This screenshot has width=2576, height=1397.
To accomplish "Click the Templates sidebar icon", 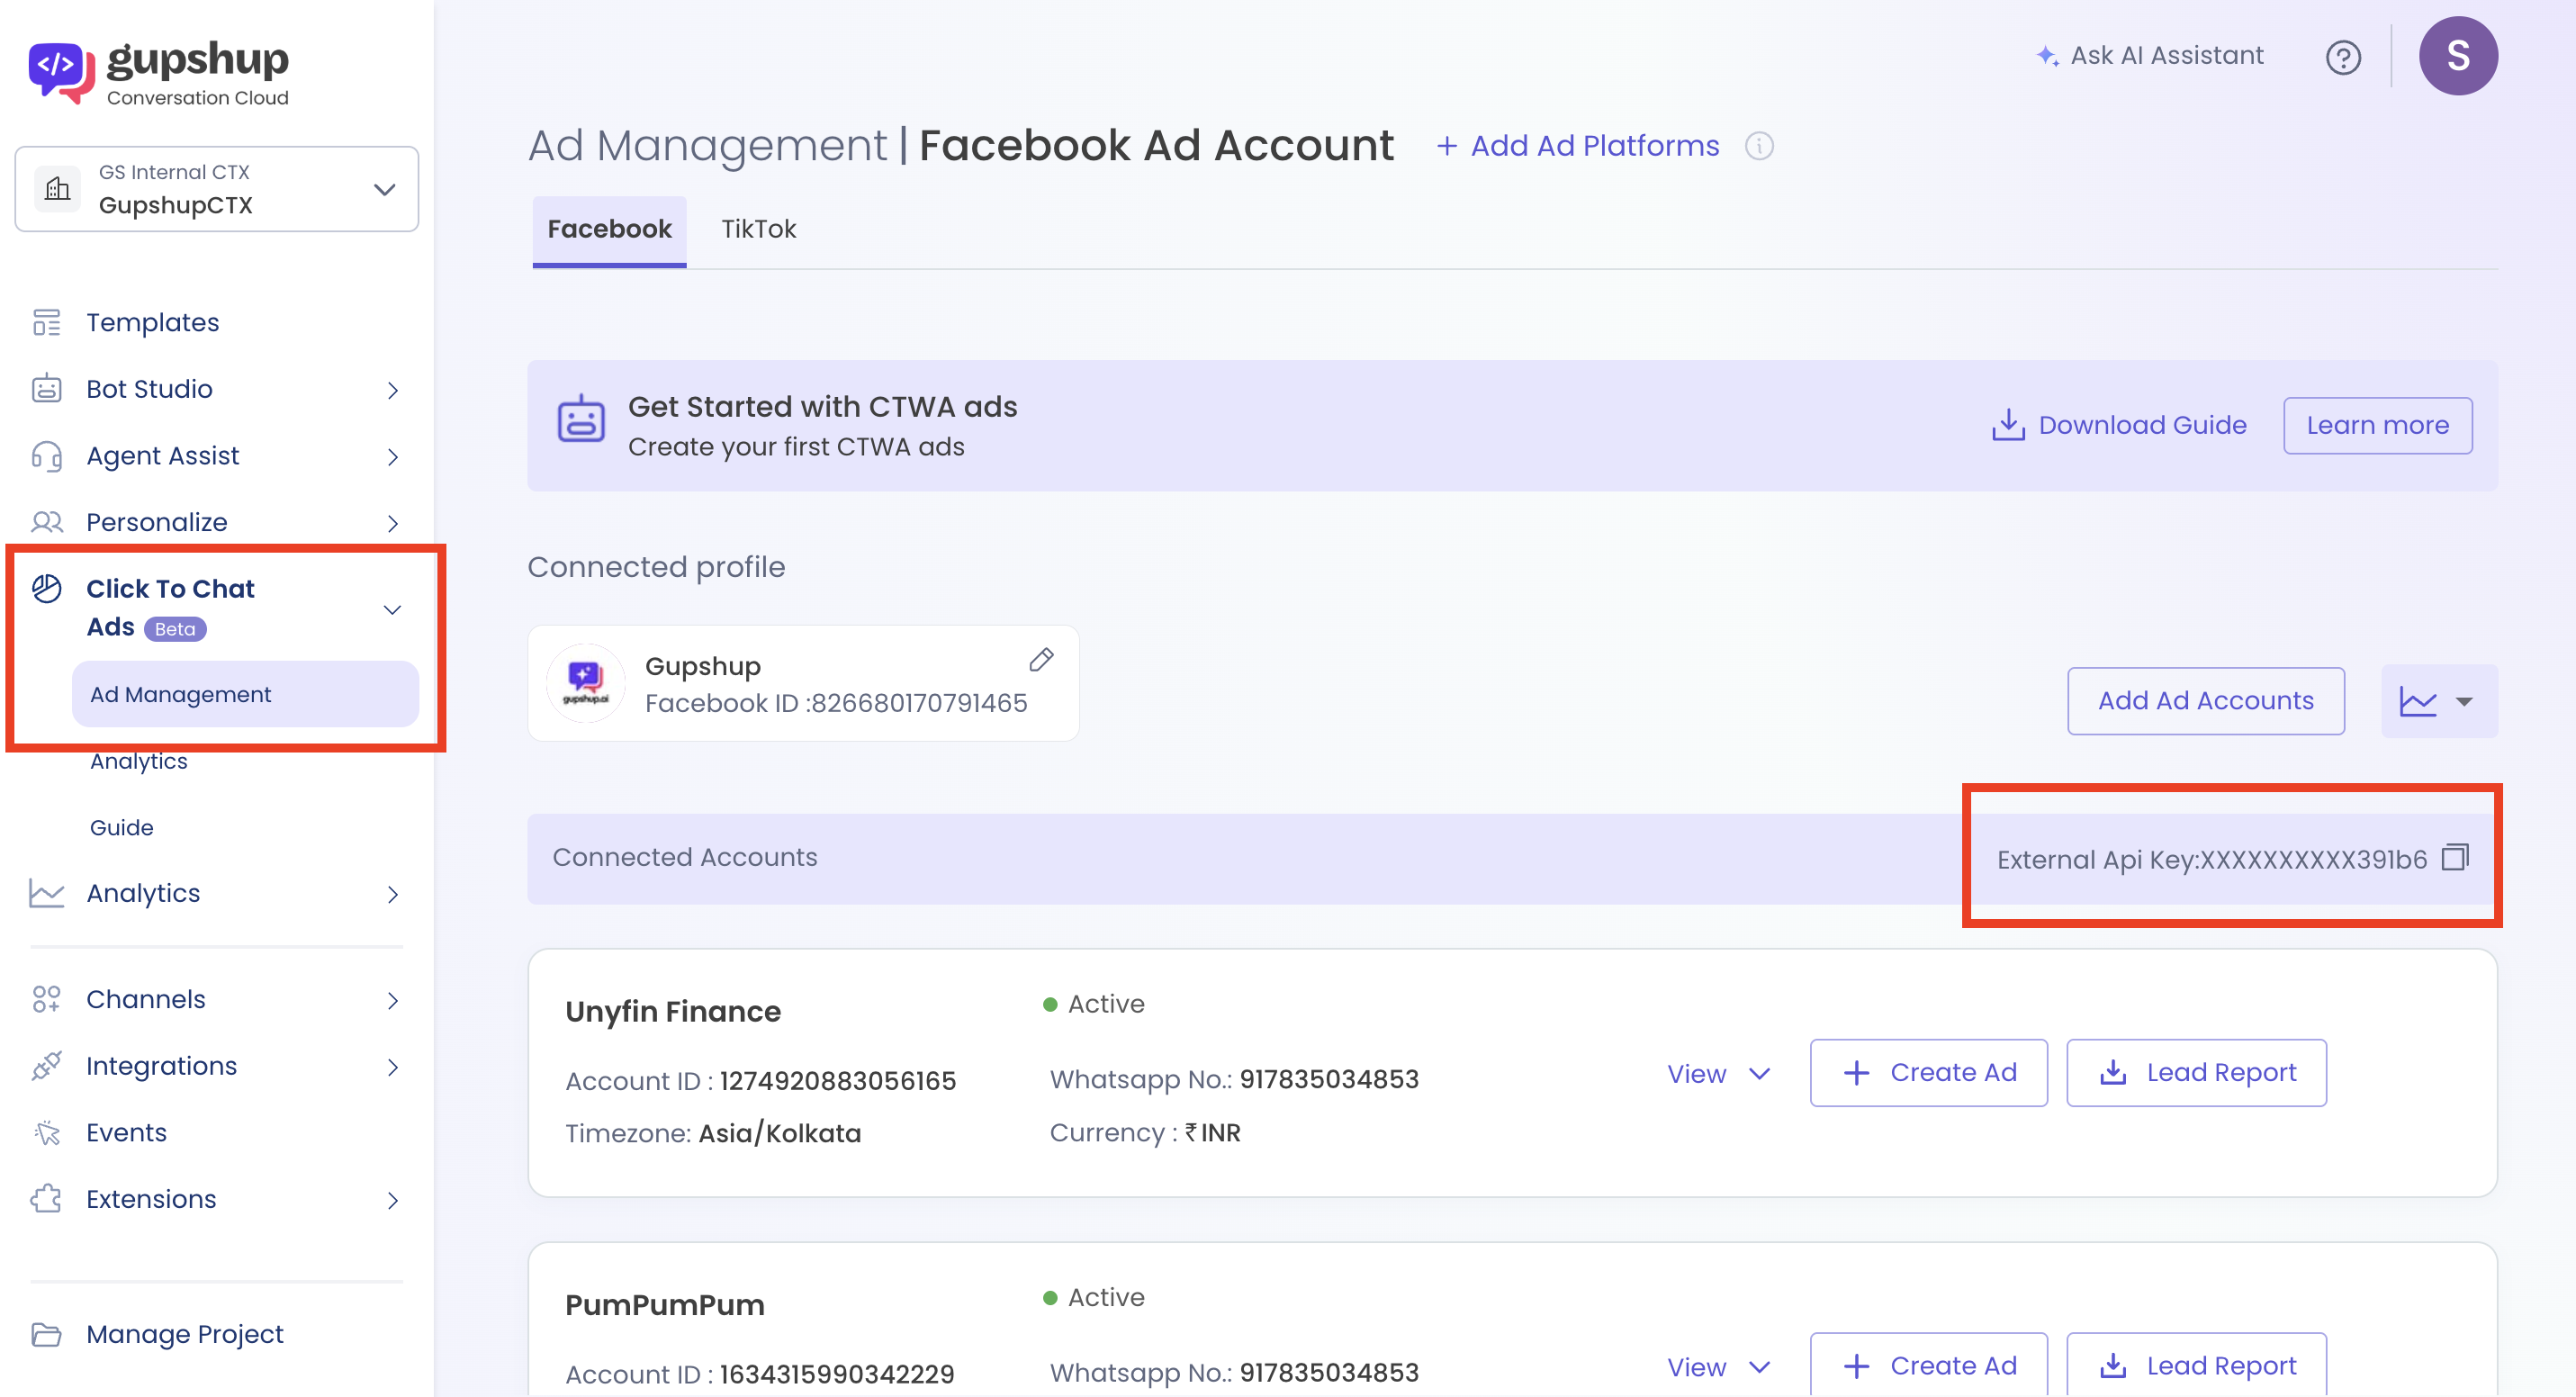I will (x=46, y=322).
